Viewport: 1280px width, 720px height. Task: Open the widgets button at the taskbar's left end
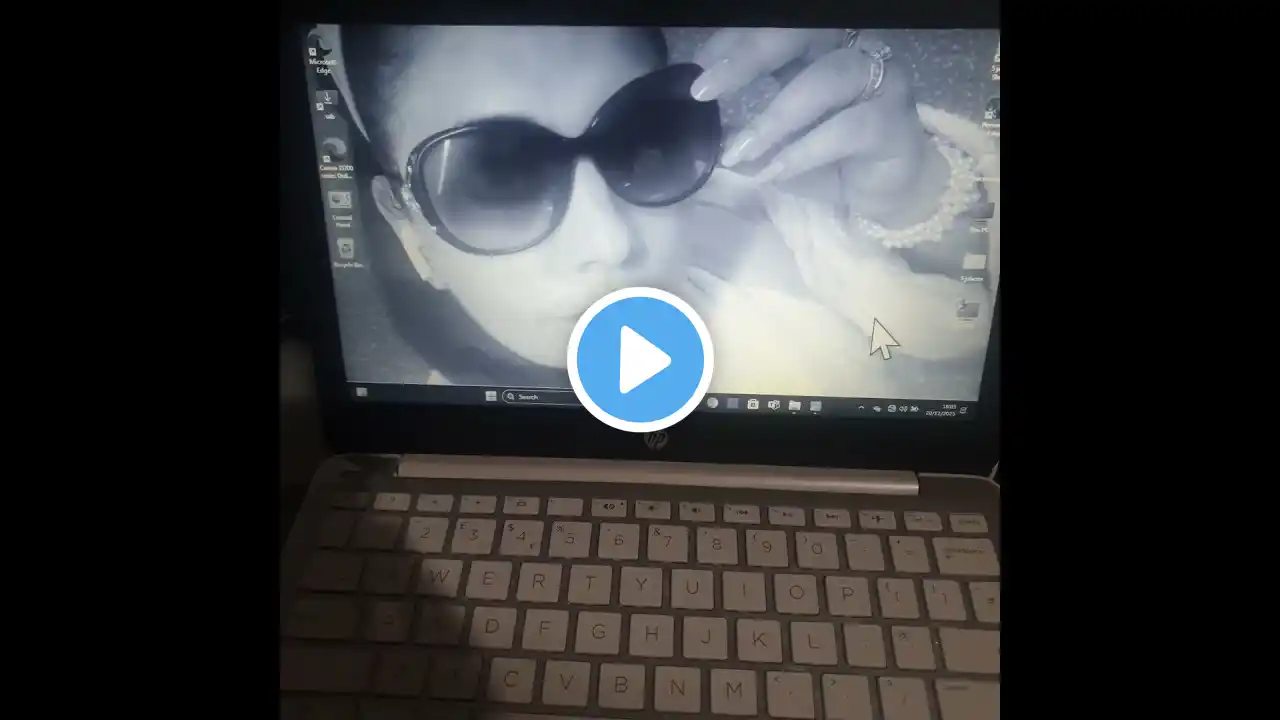pyautogui.click(x=362, y=392)
